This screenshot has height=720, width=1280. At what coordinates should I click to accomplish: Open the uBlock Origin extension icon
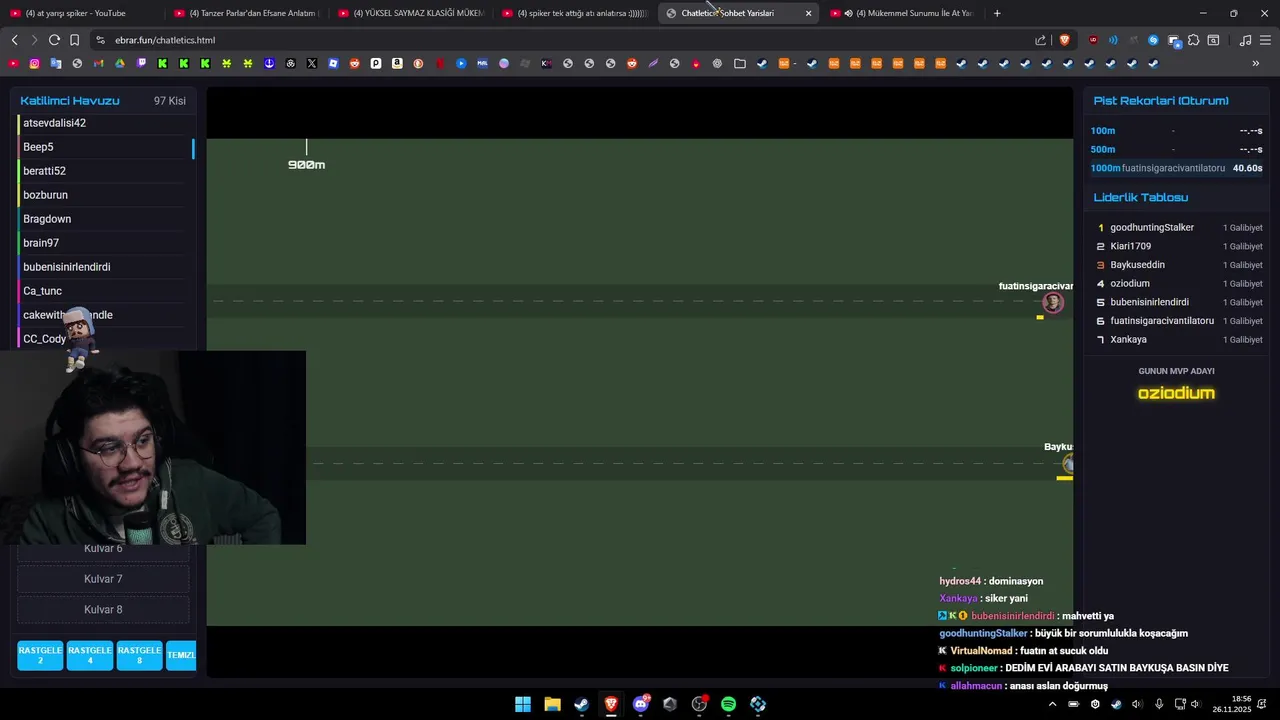click(1092, 40)
